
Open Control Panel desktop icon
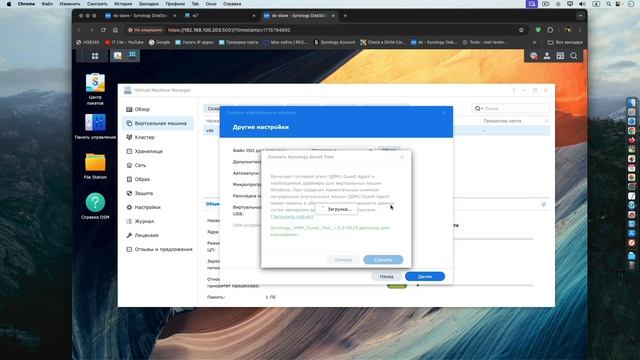pos(95,127)
